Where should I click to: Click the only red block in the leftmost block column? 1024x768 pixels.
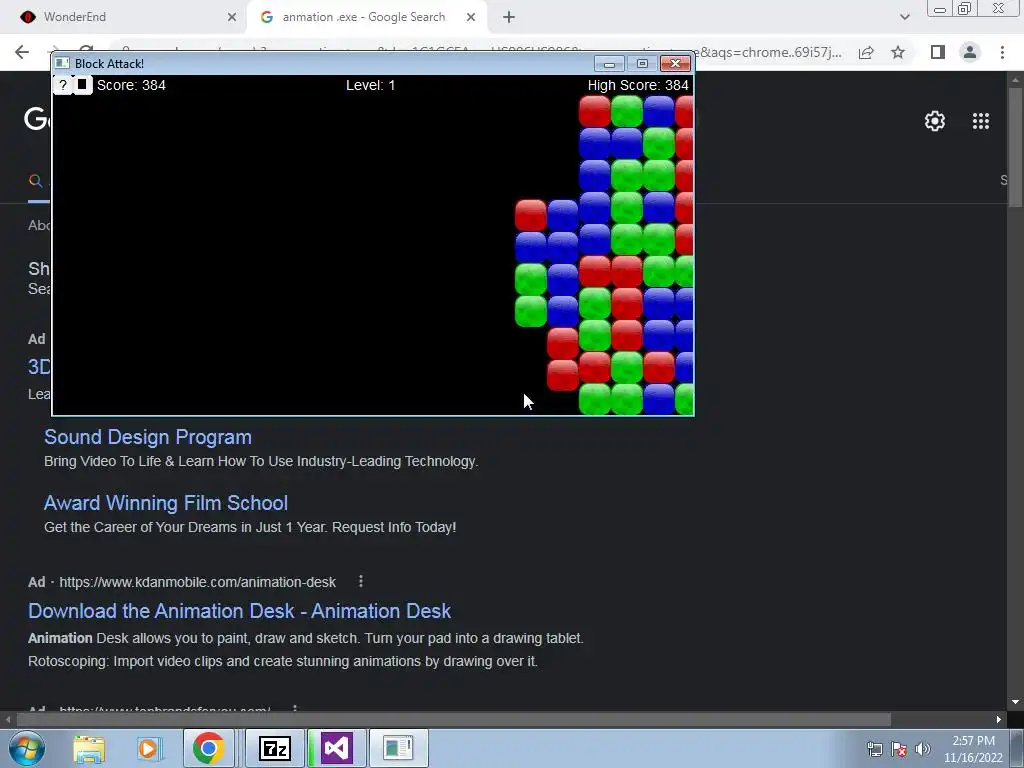pos(530,216)
